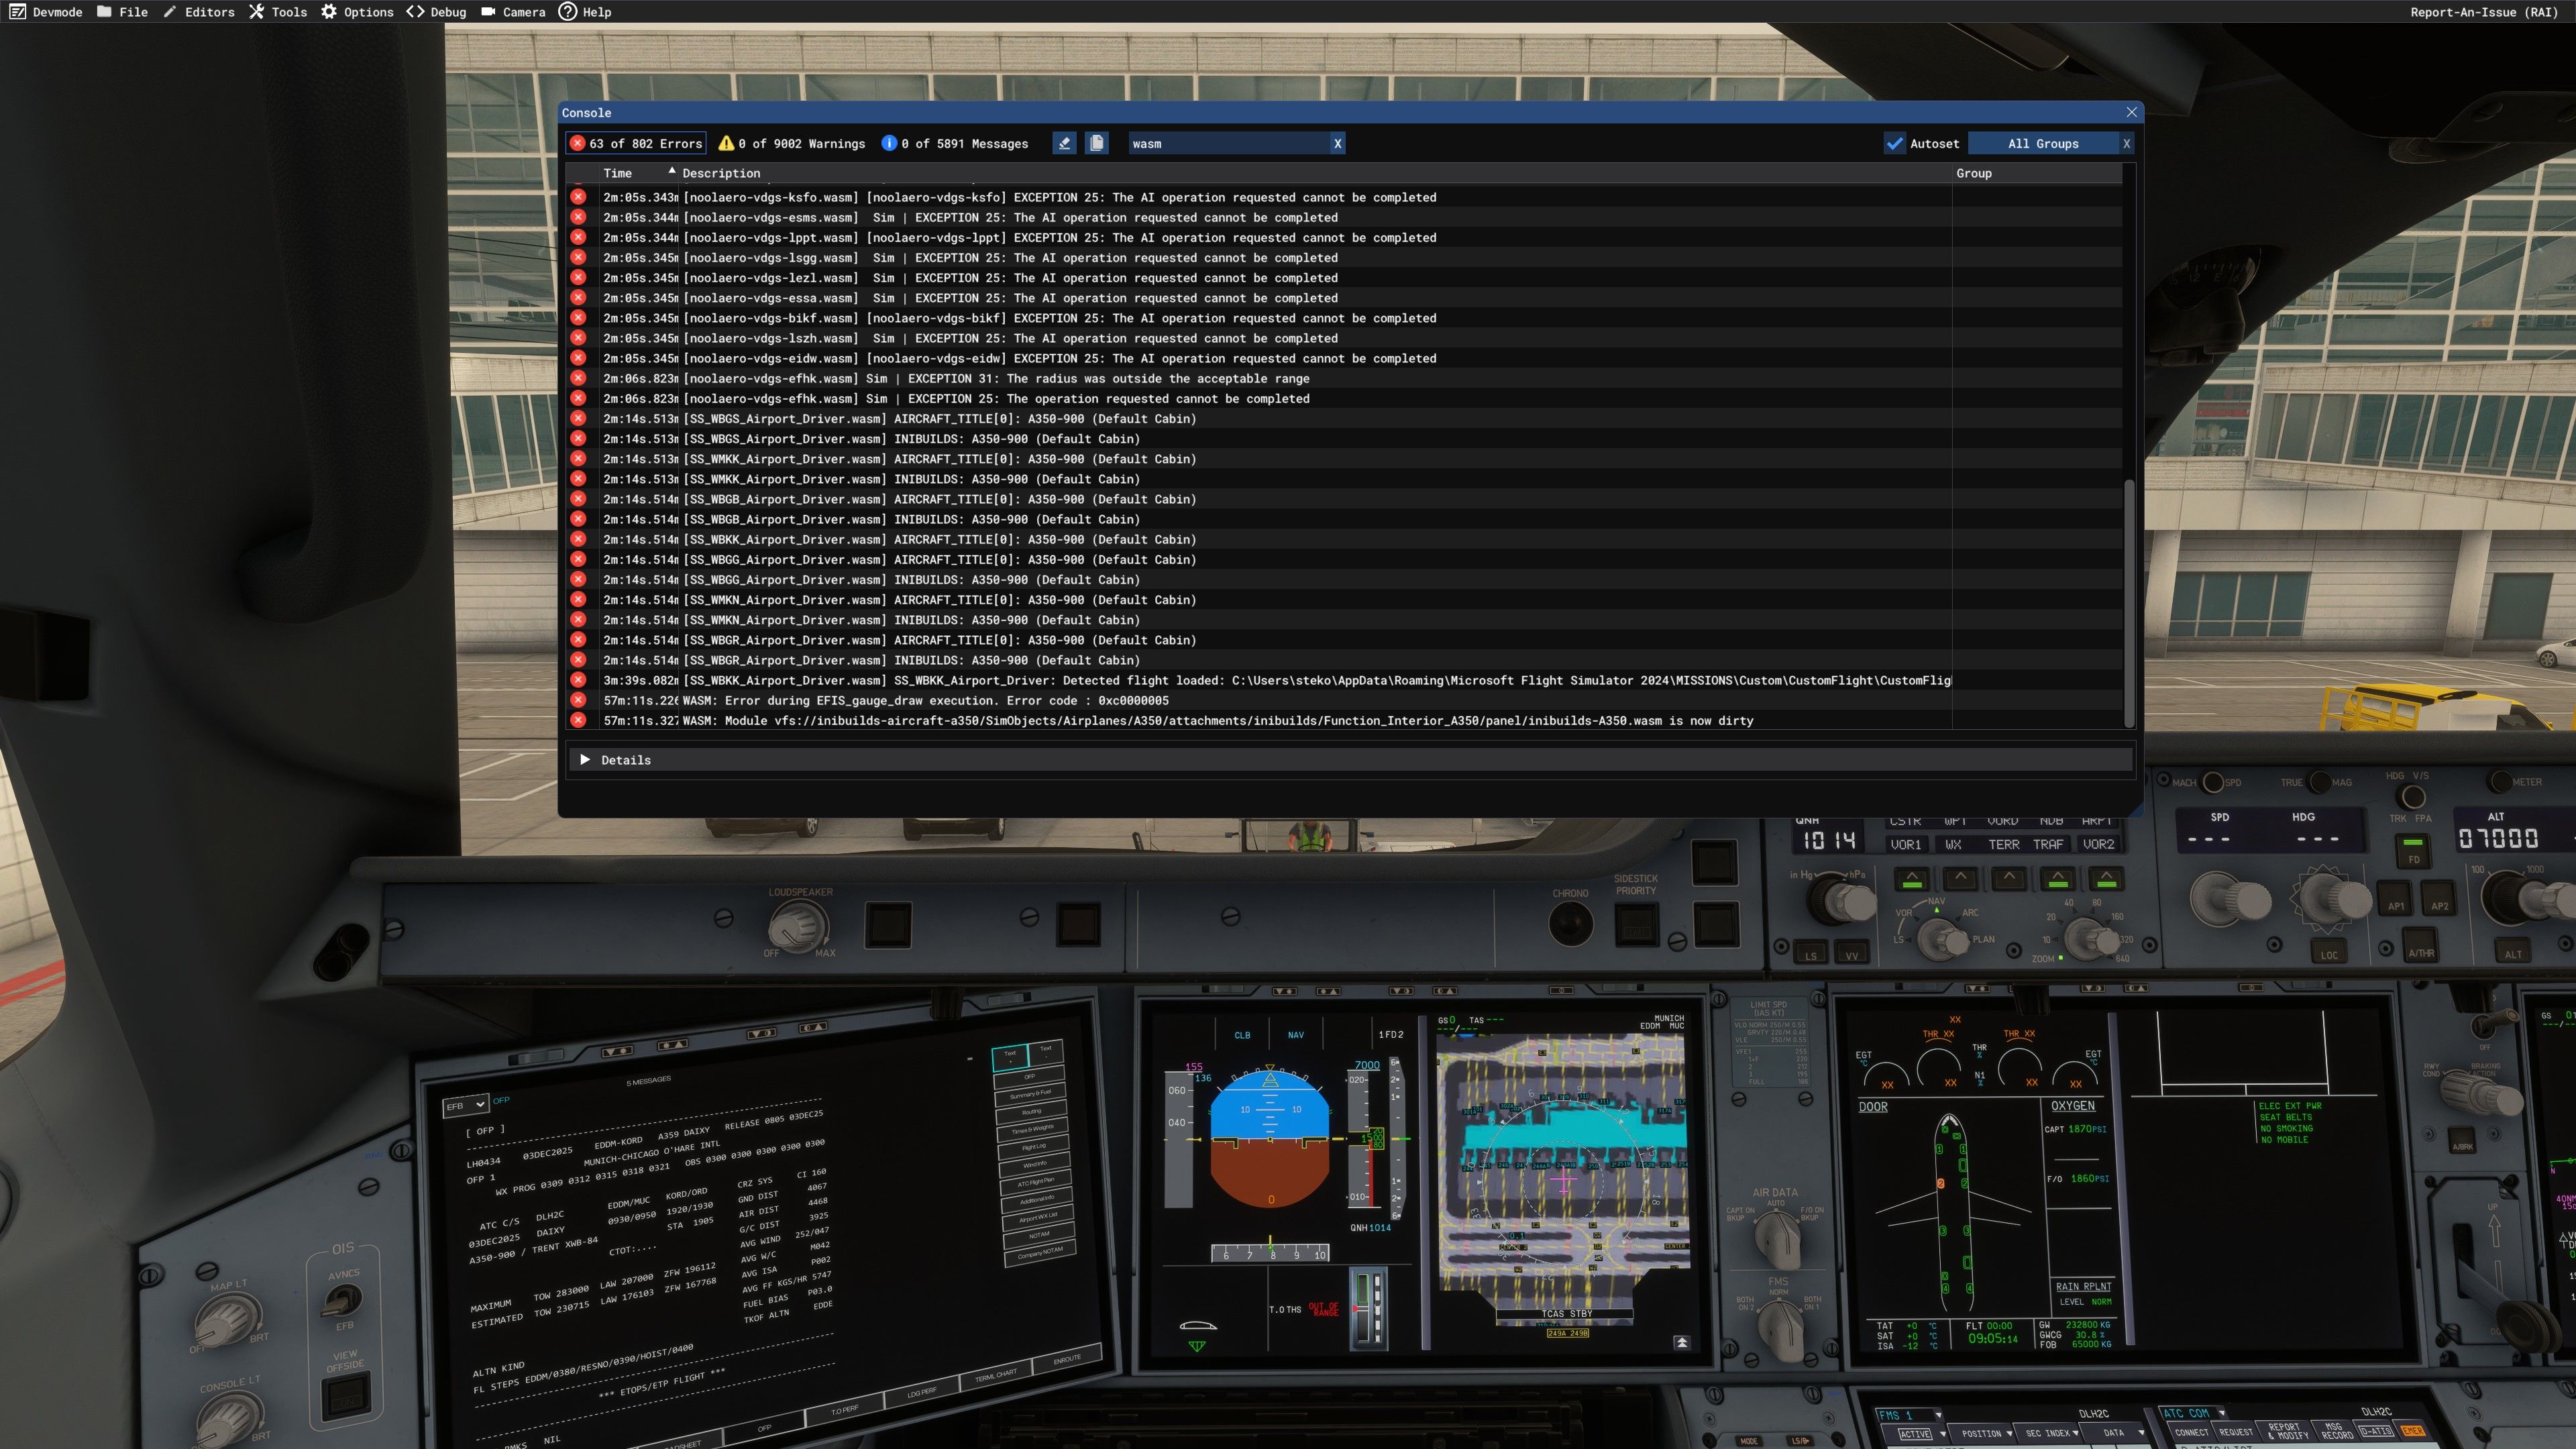Click the Devmode icon in menu bar

pos(17,12)
